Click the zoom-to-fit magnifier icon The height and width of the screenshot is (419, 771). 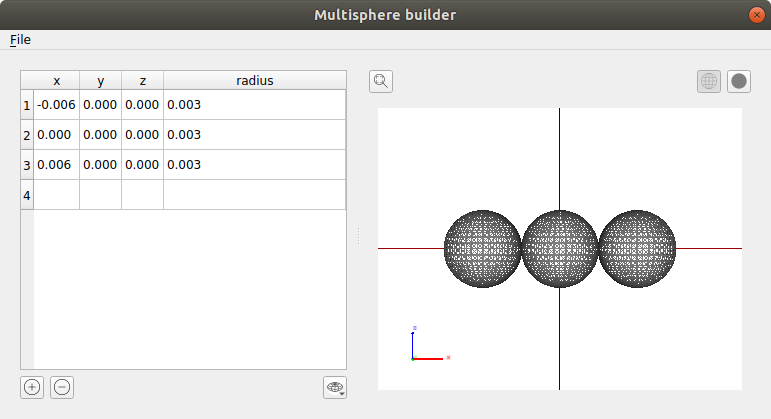pyautogui.click(x=381, y=81)
